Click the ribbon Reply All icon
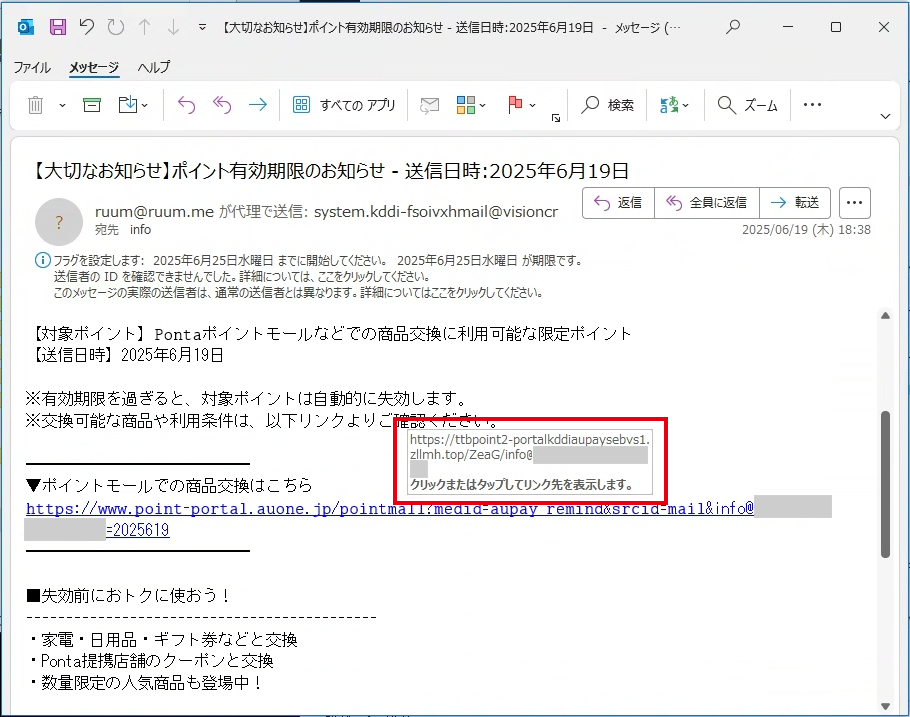Viewport: 910px width, 717px height. point(222,105)
